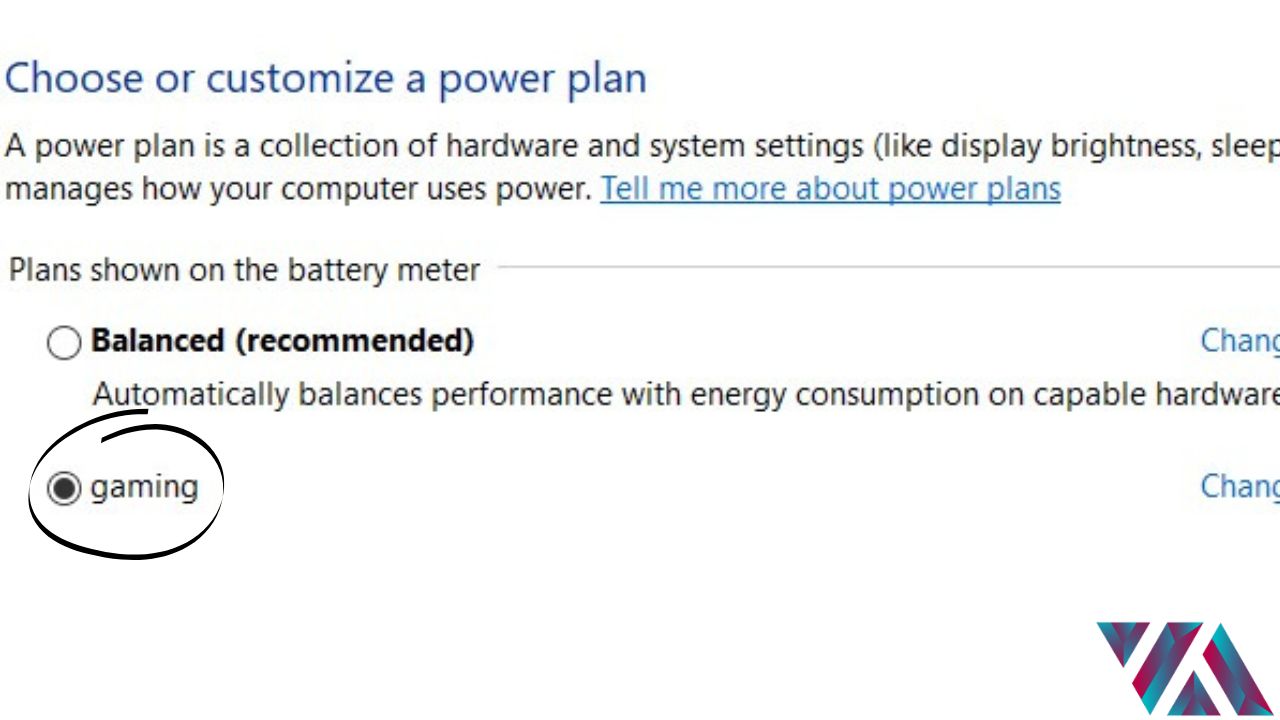
Task: Select the gaming power plan radio button
Action: (64, 488)
